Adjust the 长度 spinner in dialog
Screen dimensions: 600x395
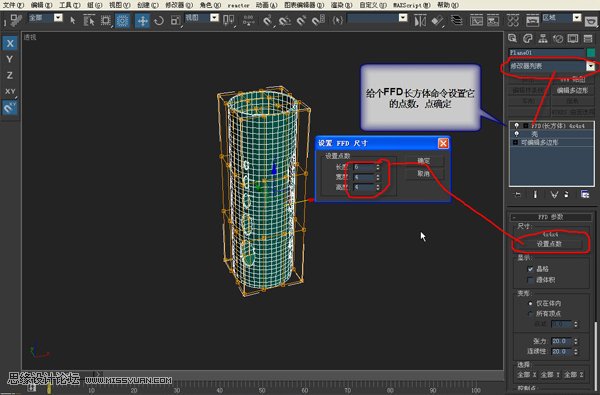click(x=378, y=167)
